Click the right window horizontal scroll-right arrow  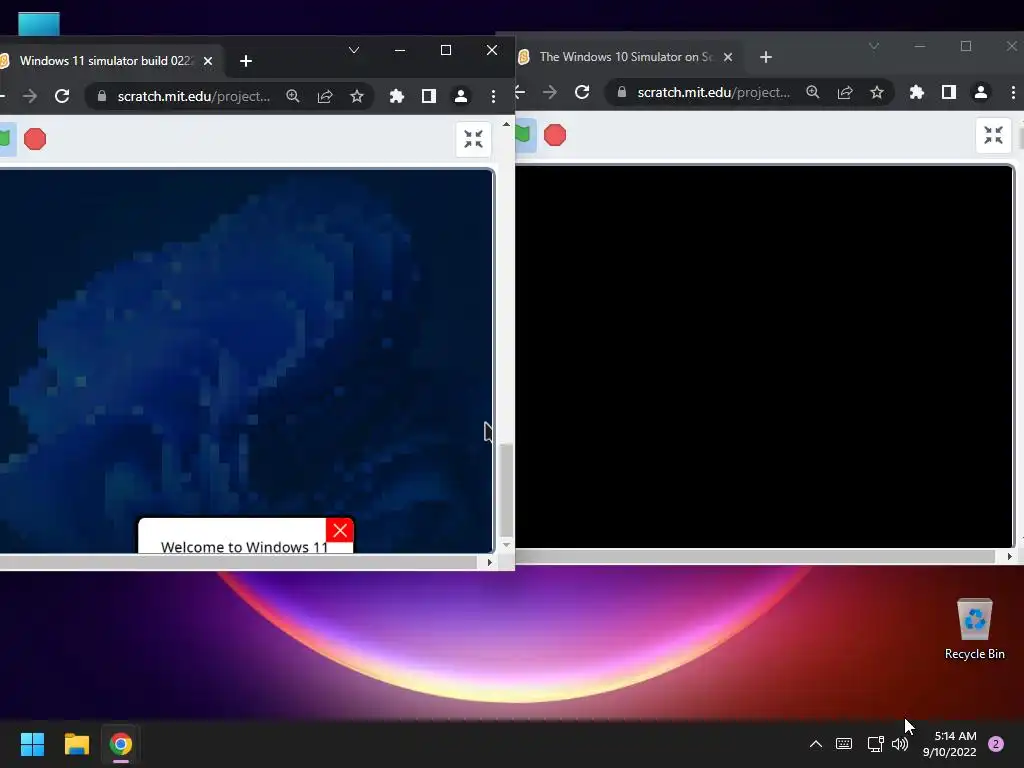1010,556
